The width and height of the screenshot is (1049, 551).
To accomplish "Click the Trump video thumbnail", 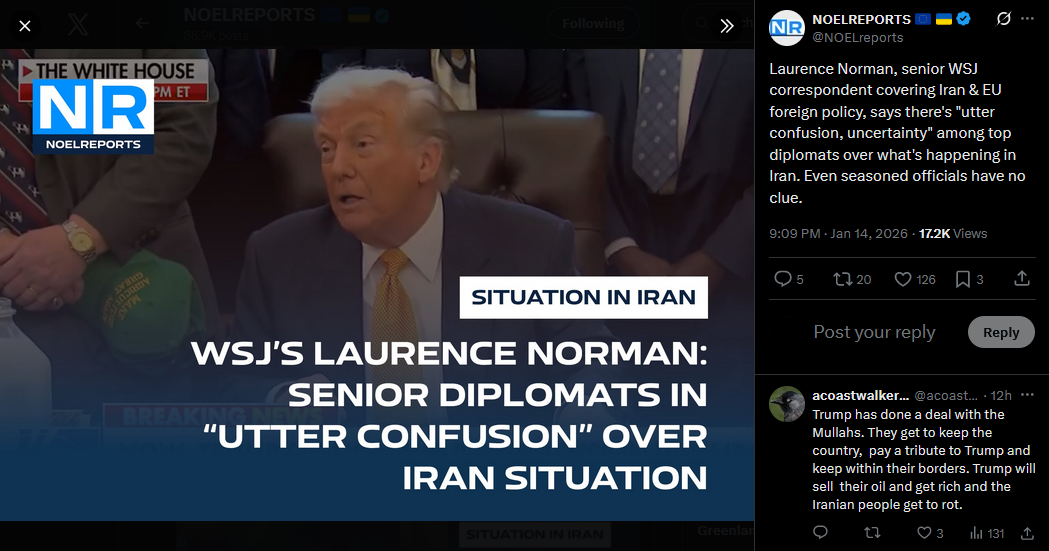I will pos(377,285).
